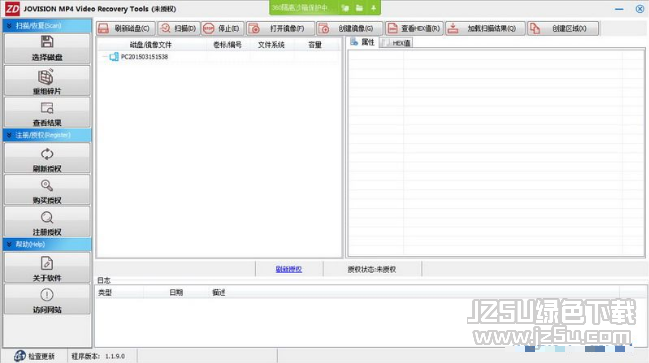
Task: Open 查看结果 in the sidebar
Action: 47,113
